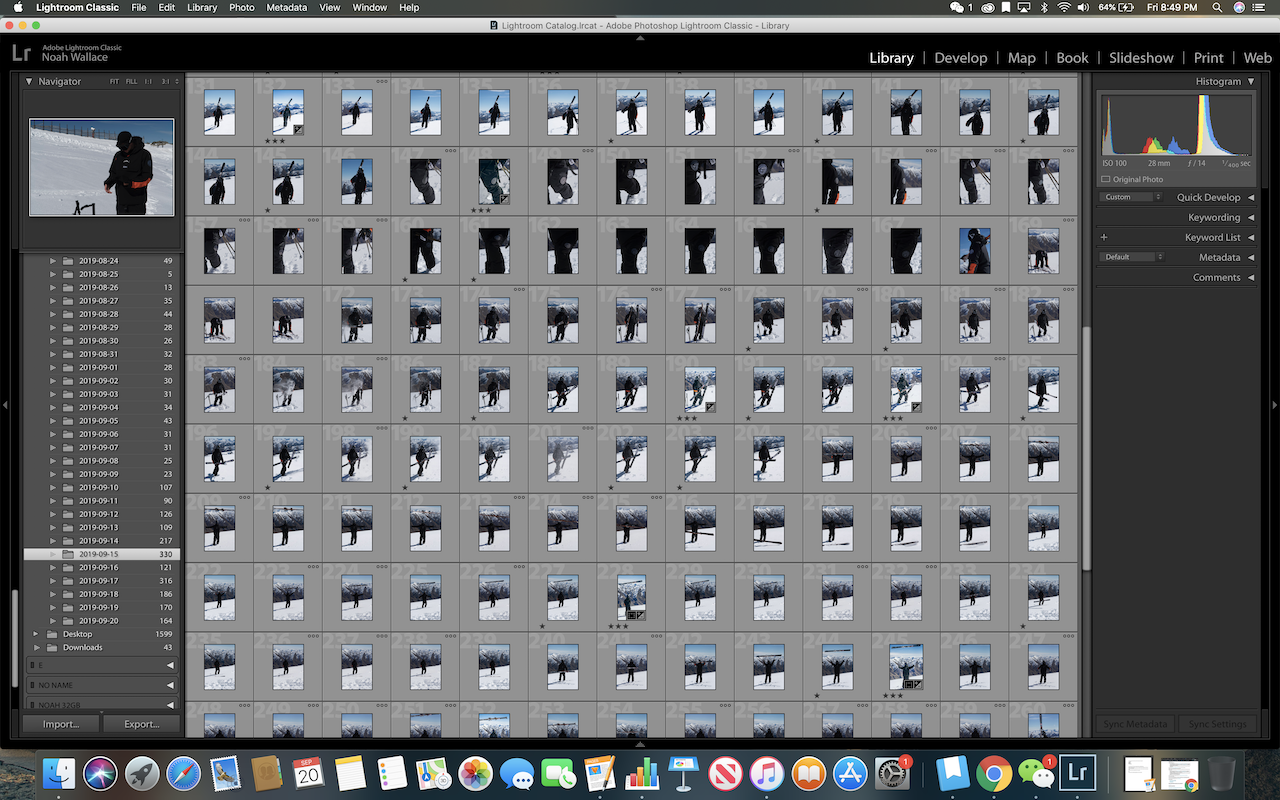This screenshot has width=1280, height=800.
Task: Open System Preferences from the Dock
Action: tap(891, 773)
